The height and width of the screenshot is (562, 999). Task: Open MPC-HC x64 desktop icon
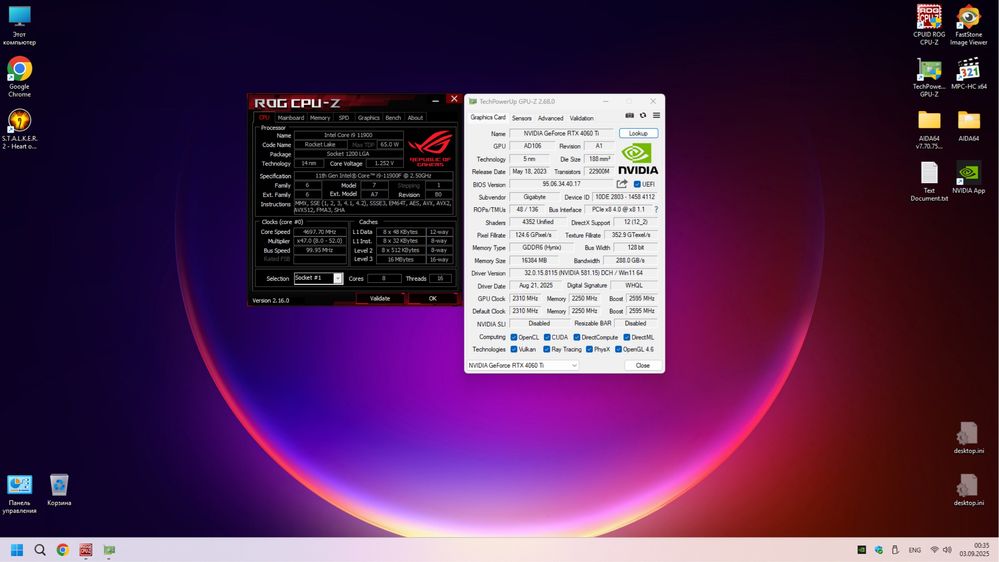pyautogui.click(x=968, y=73)
